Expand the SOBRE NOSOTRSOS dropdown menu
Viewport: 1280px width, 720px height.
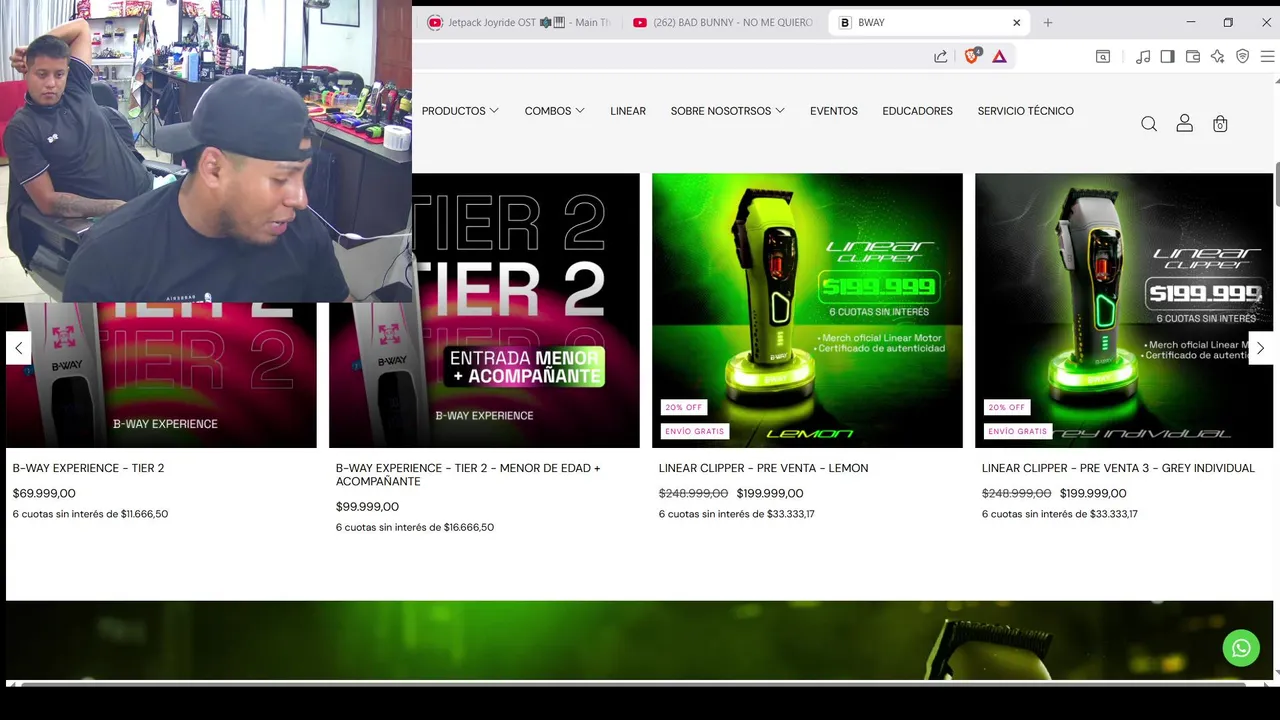[728, 111]
